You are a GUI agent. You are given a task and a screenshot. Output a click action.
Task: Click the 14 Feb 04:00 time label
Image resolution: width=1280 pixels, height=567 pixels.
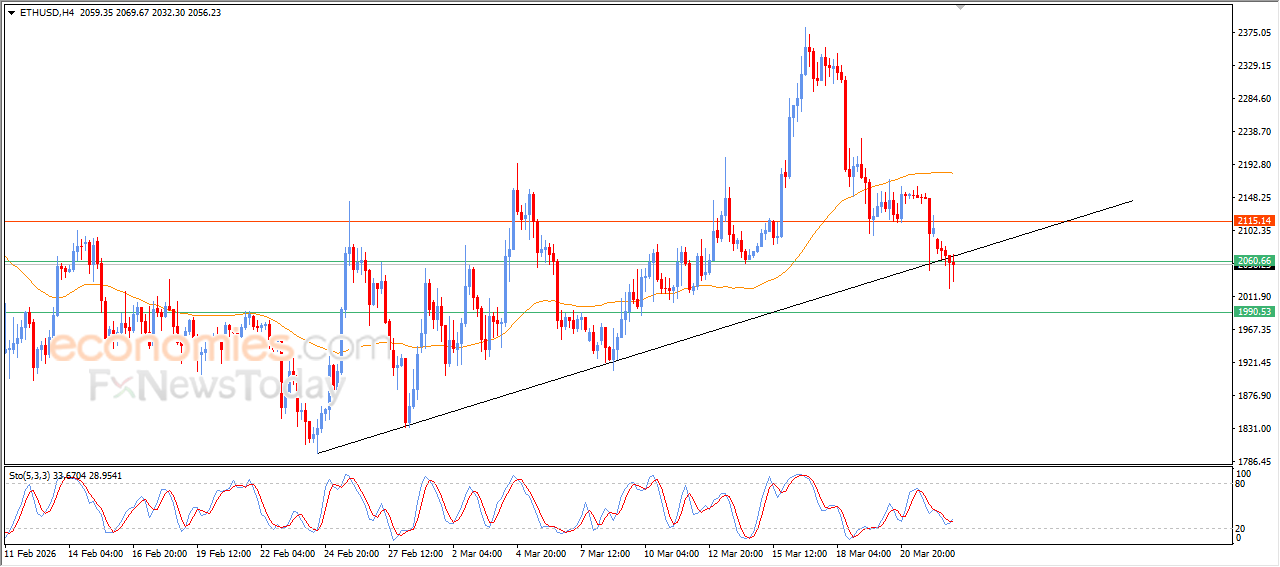click(95, 553)
